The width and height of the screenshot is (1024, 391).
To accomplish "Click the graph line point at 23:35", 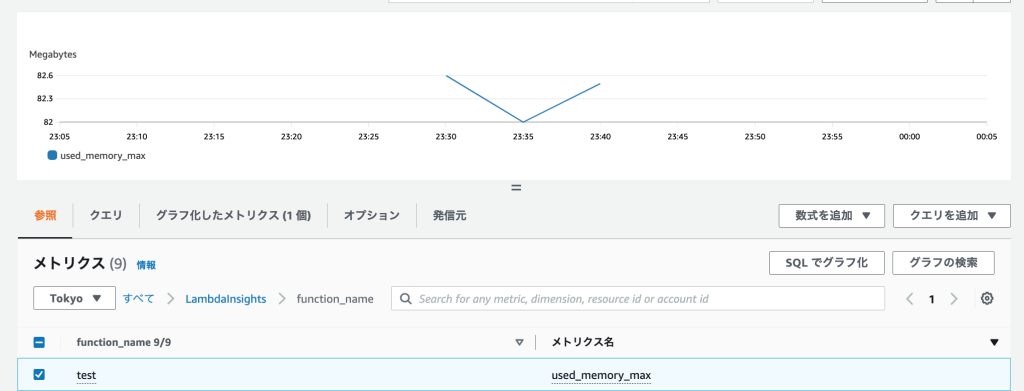I will [522, 122].
